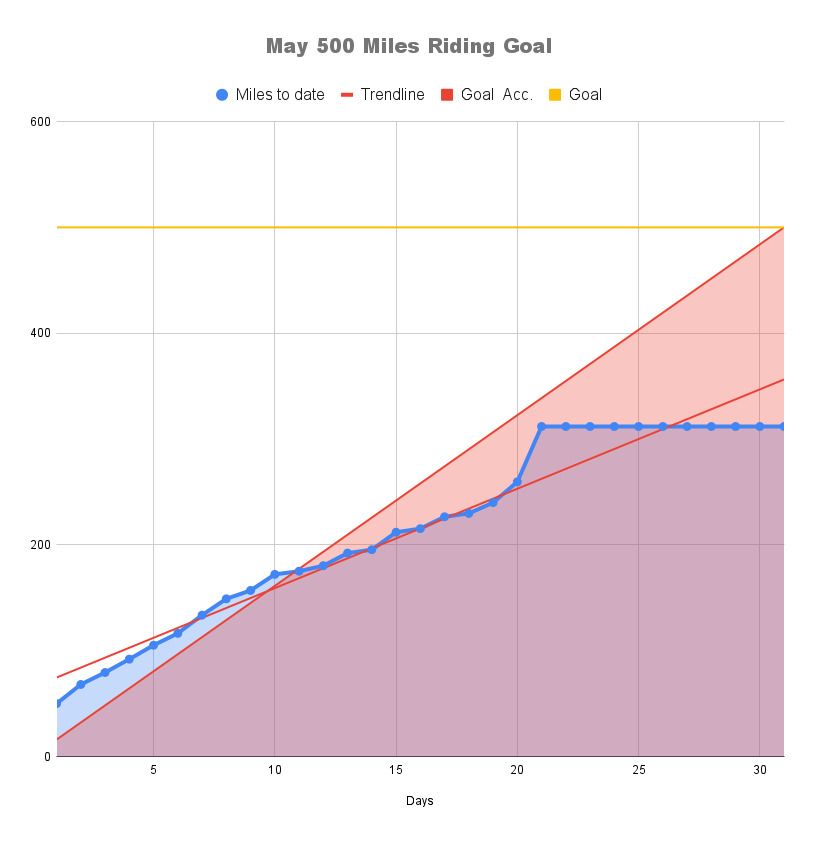
Task: Click the yellow Goal legend square
Action: coord(555,95)
